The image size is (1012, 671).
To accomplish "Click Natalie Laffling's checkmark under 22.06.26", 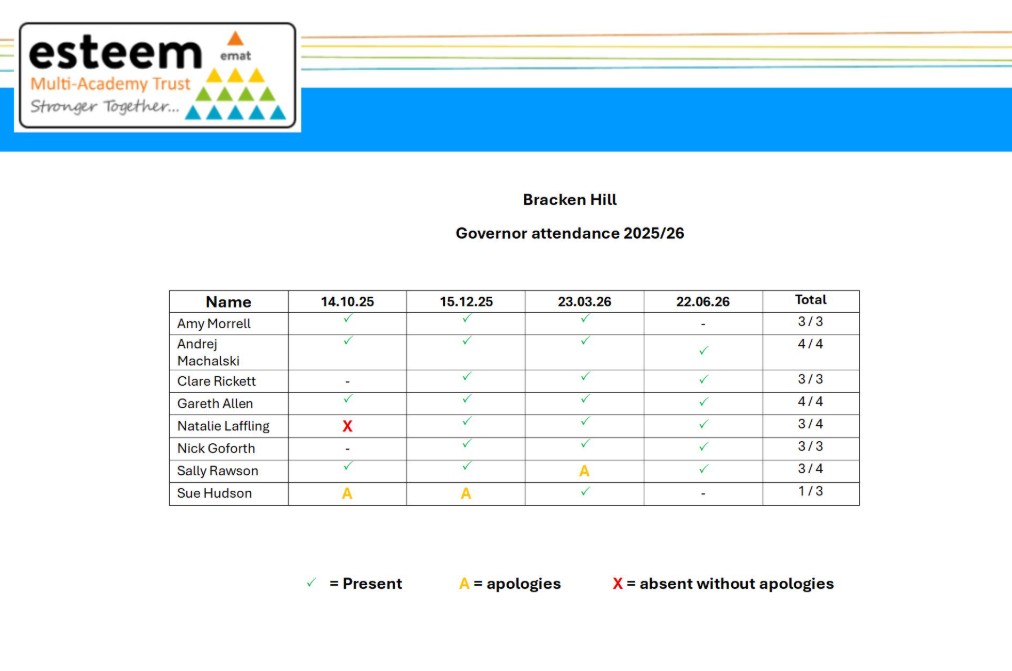I will coord(703,424).
